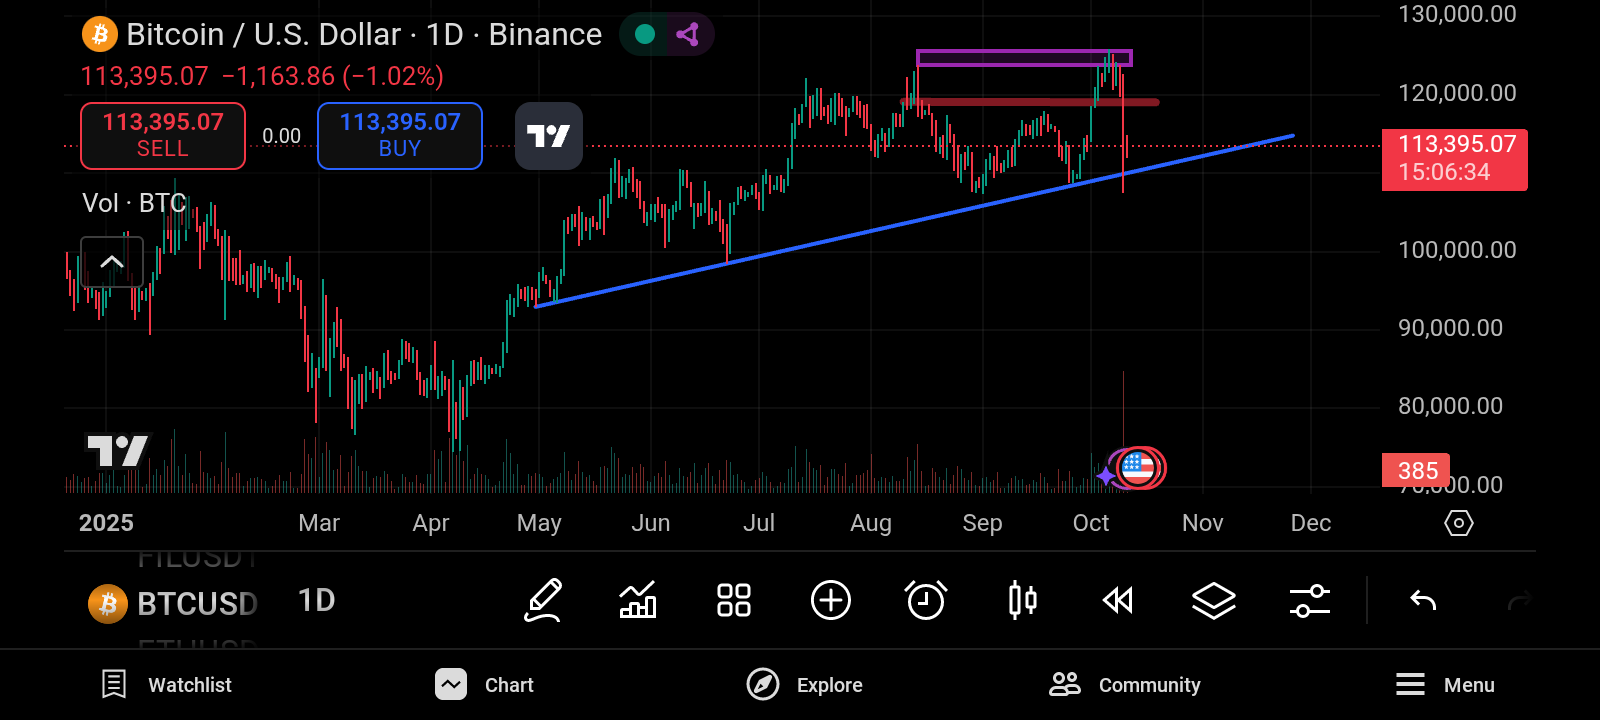Create an alert with alarm clock icon
Viewport: 1600px width, 720px height.
point(926,601)
